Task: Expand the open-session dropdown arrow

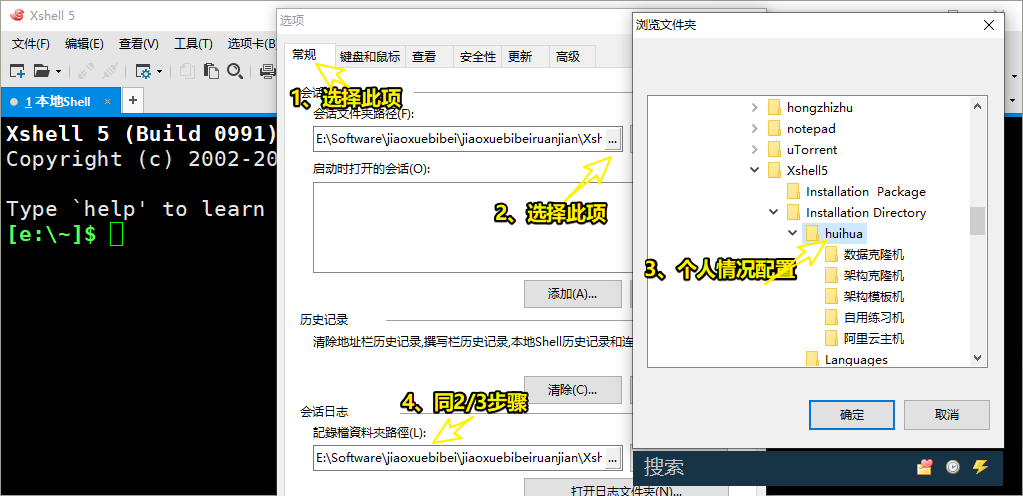Action: [59, 71]
